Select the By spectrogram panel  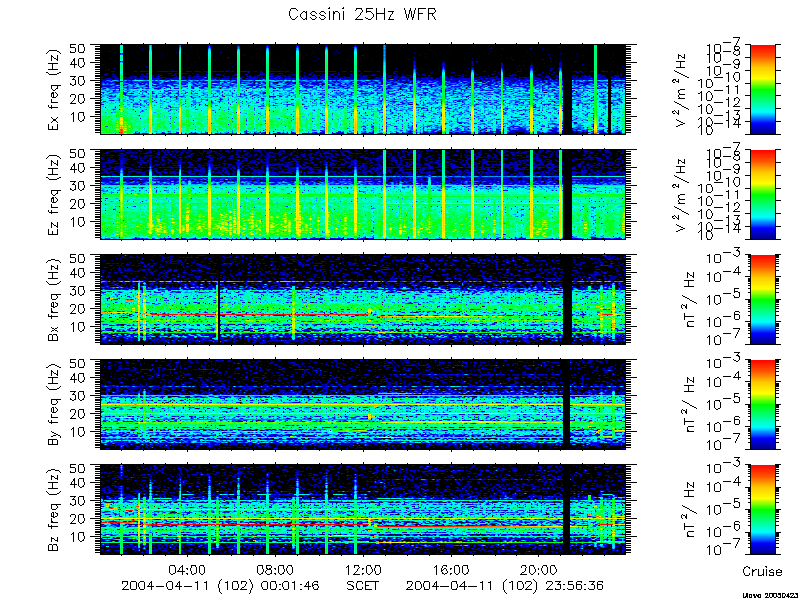362,404
